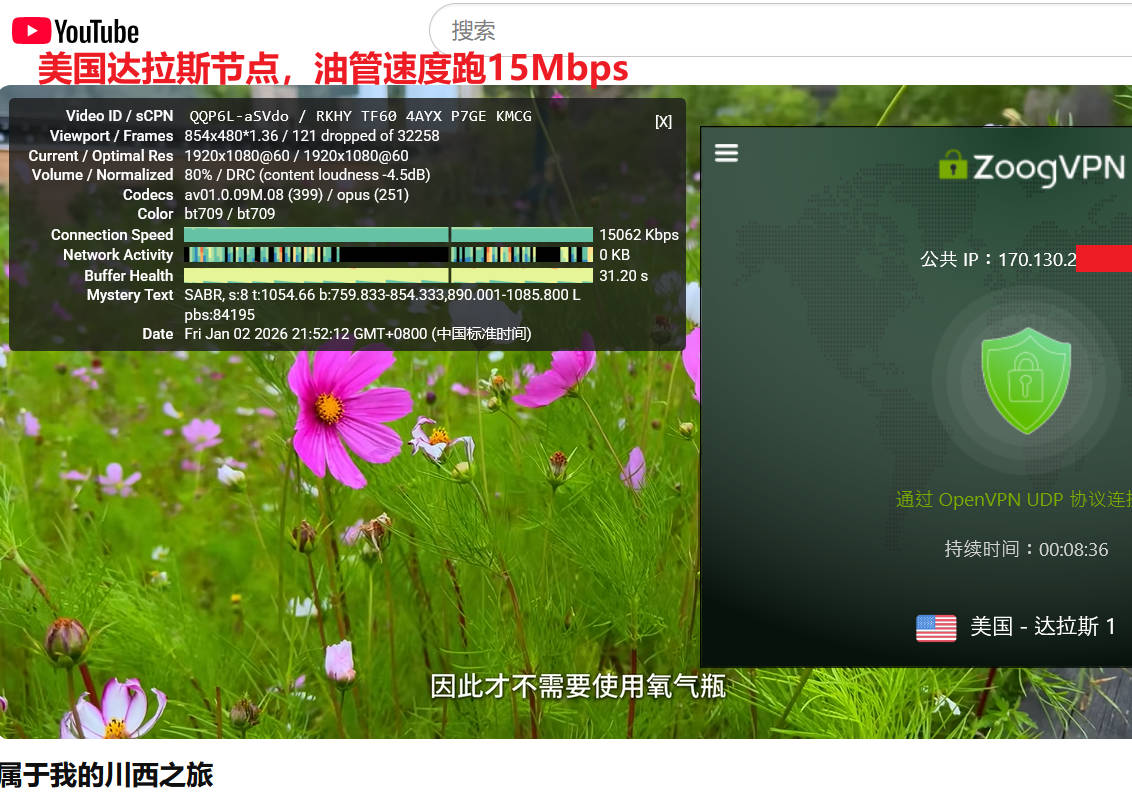Click the video title 属于我的川西之旅
Screen dimensions: 1132x798
pyautogui.click(x=106, y=775)
